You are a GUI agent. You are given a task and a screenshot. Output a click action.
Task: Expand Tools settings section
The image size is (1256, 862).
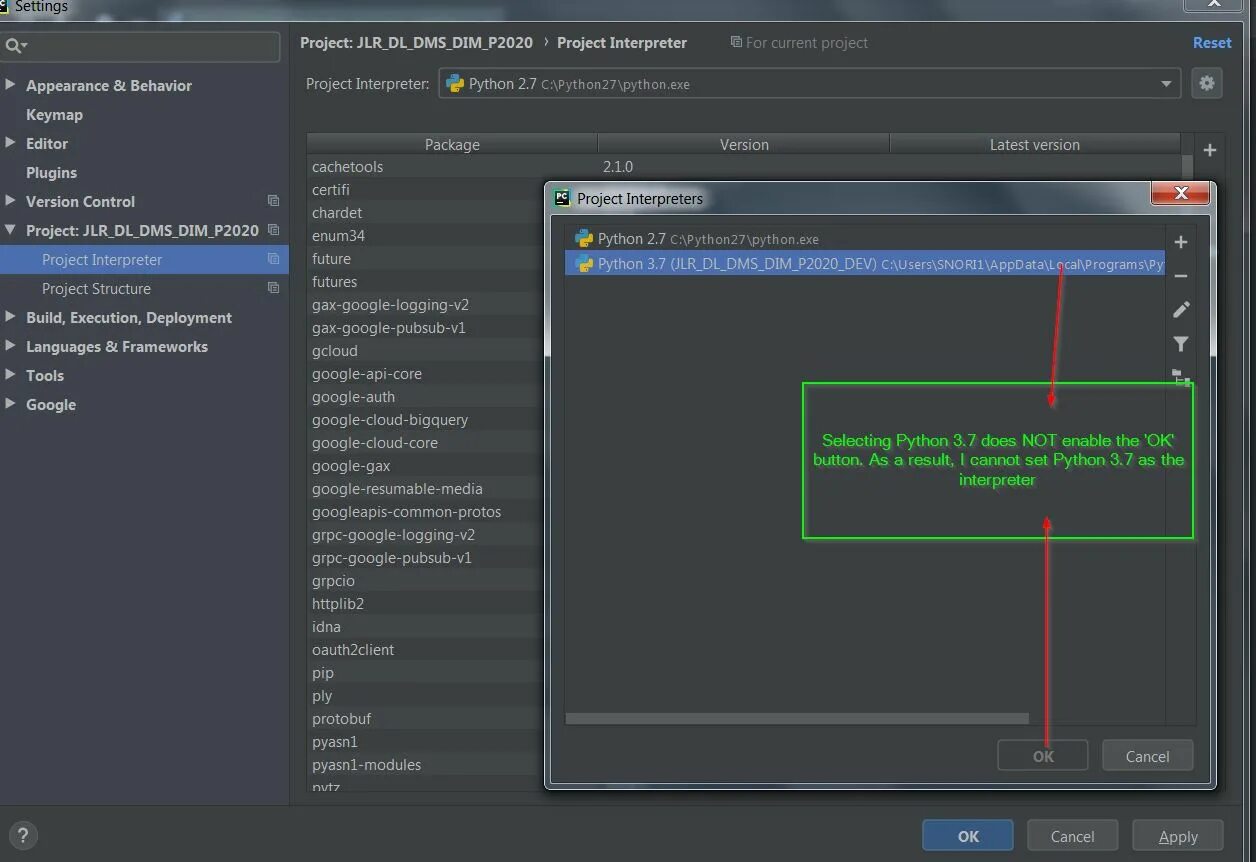pyautogui.click(x=10, y=375)
